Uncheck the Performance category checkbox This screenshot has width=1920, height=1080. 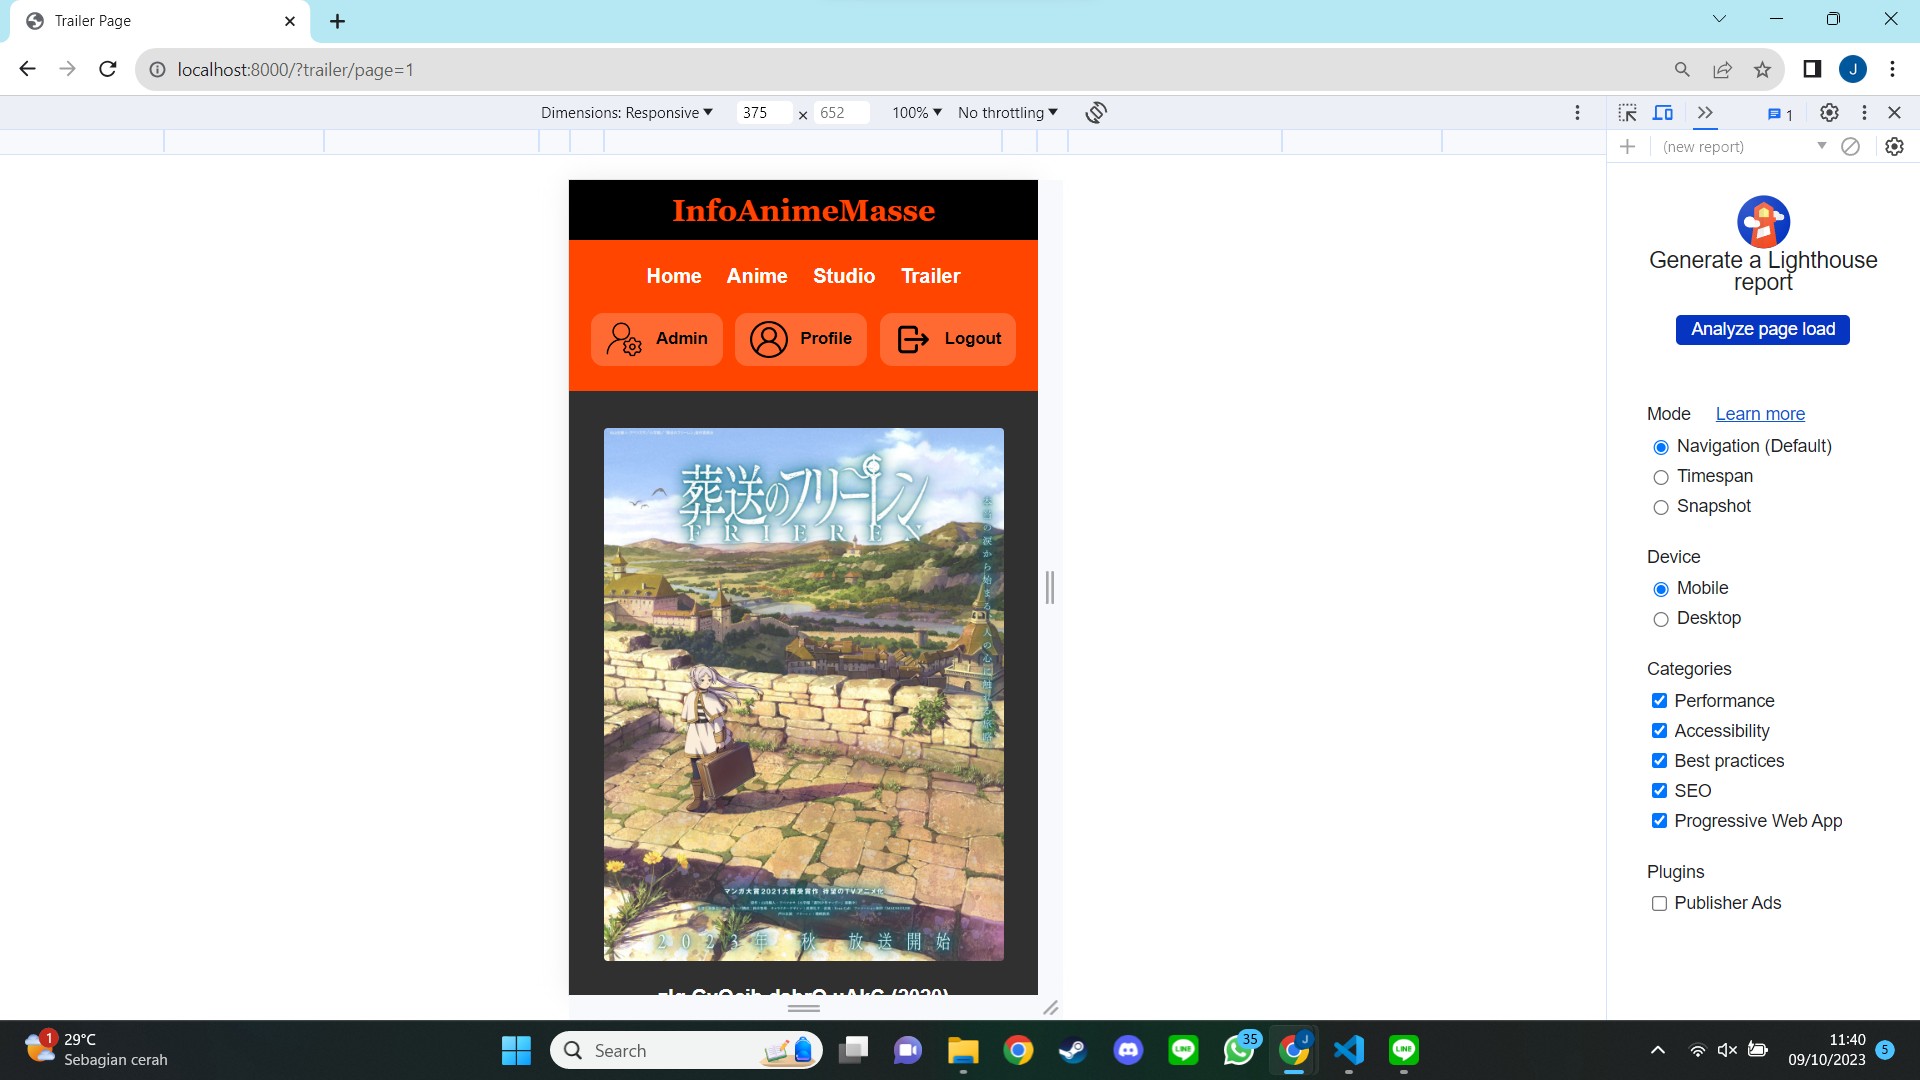1659,701
